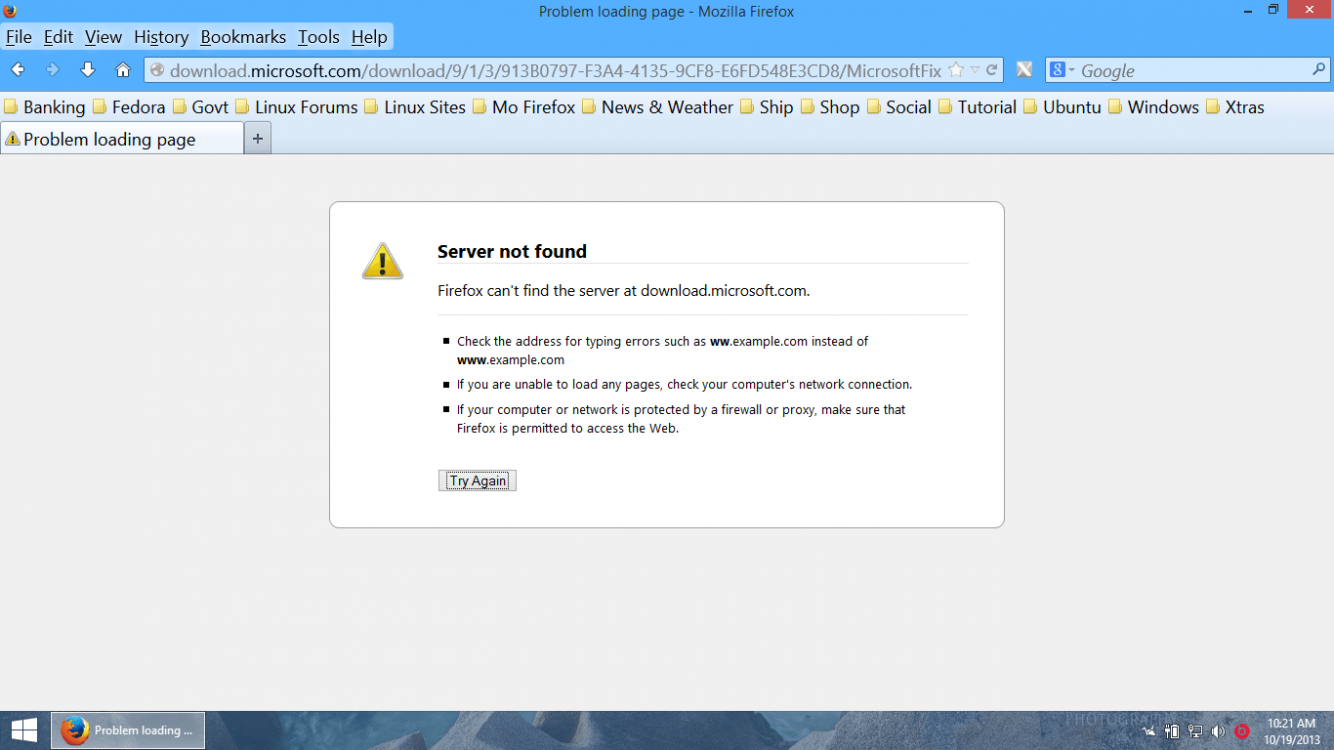Open the Edit menu
This screenshot has width=1334, height=750.
click(58, 37)
